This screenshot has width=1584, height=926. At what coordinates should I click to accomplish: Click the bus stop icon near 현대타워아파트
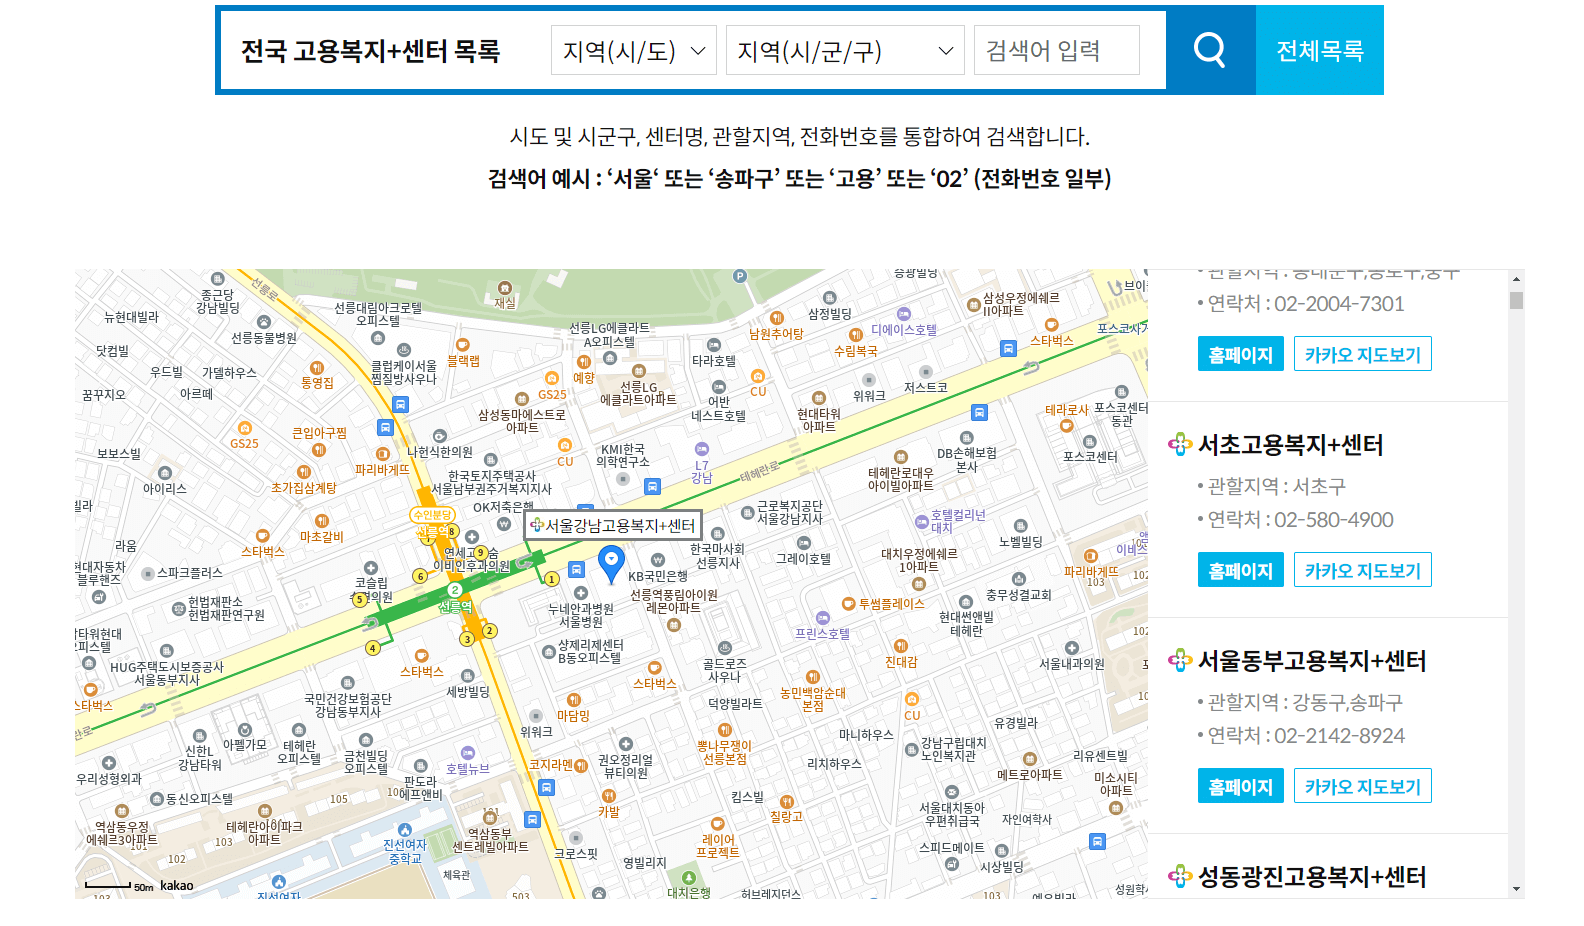[980, 412]
